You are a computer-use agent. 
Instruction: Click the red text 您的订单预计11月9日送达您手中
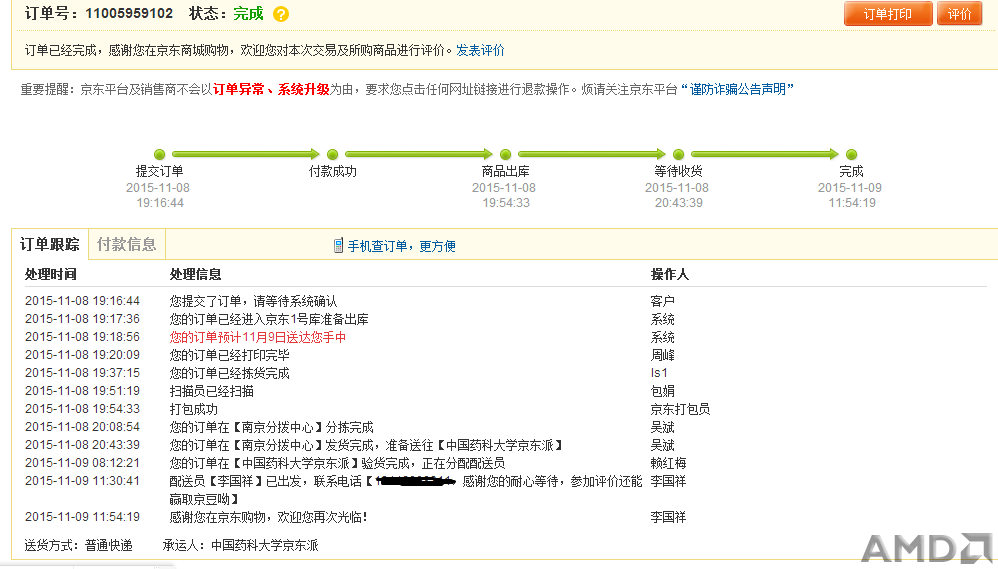click(258, 337)
